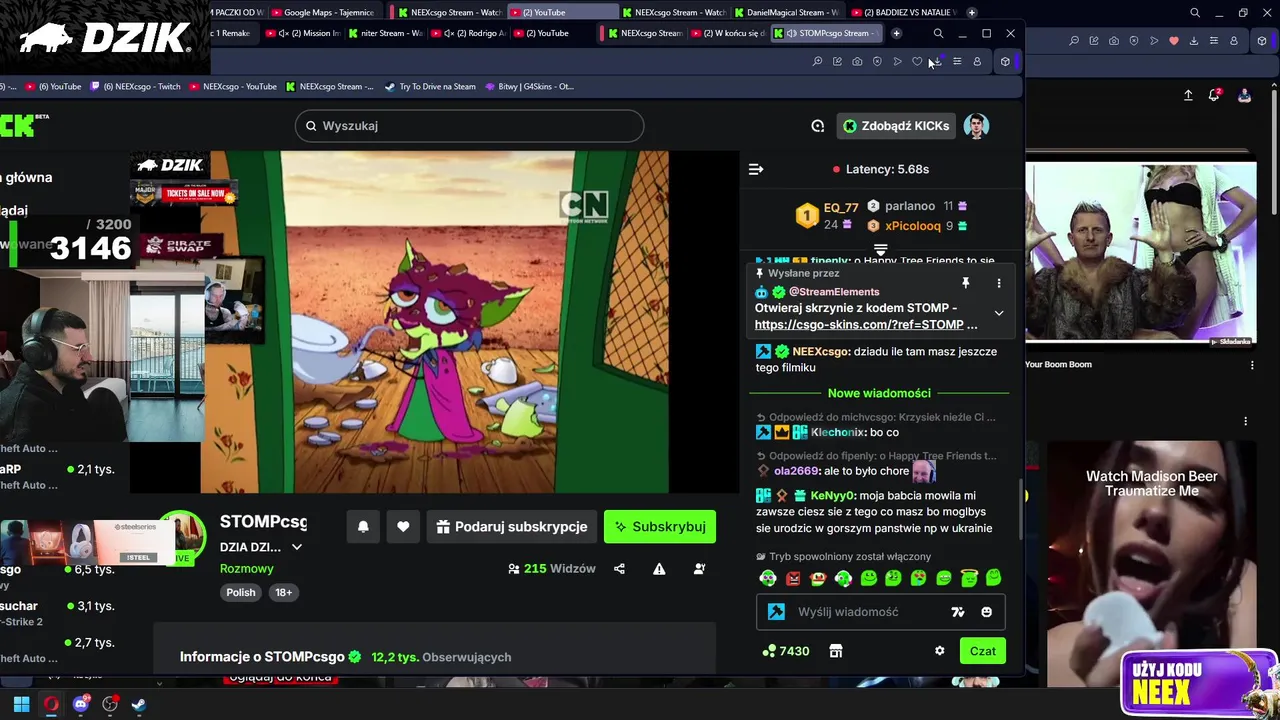Open NEEXcsgo - Twitch bookmark
Screen dimensions: 1280x720
pyautogui.click(x=135, y=86)
